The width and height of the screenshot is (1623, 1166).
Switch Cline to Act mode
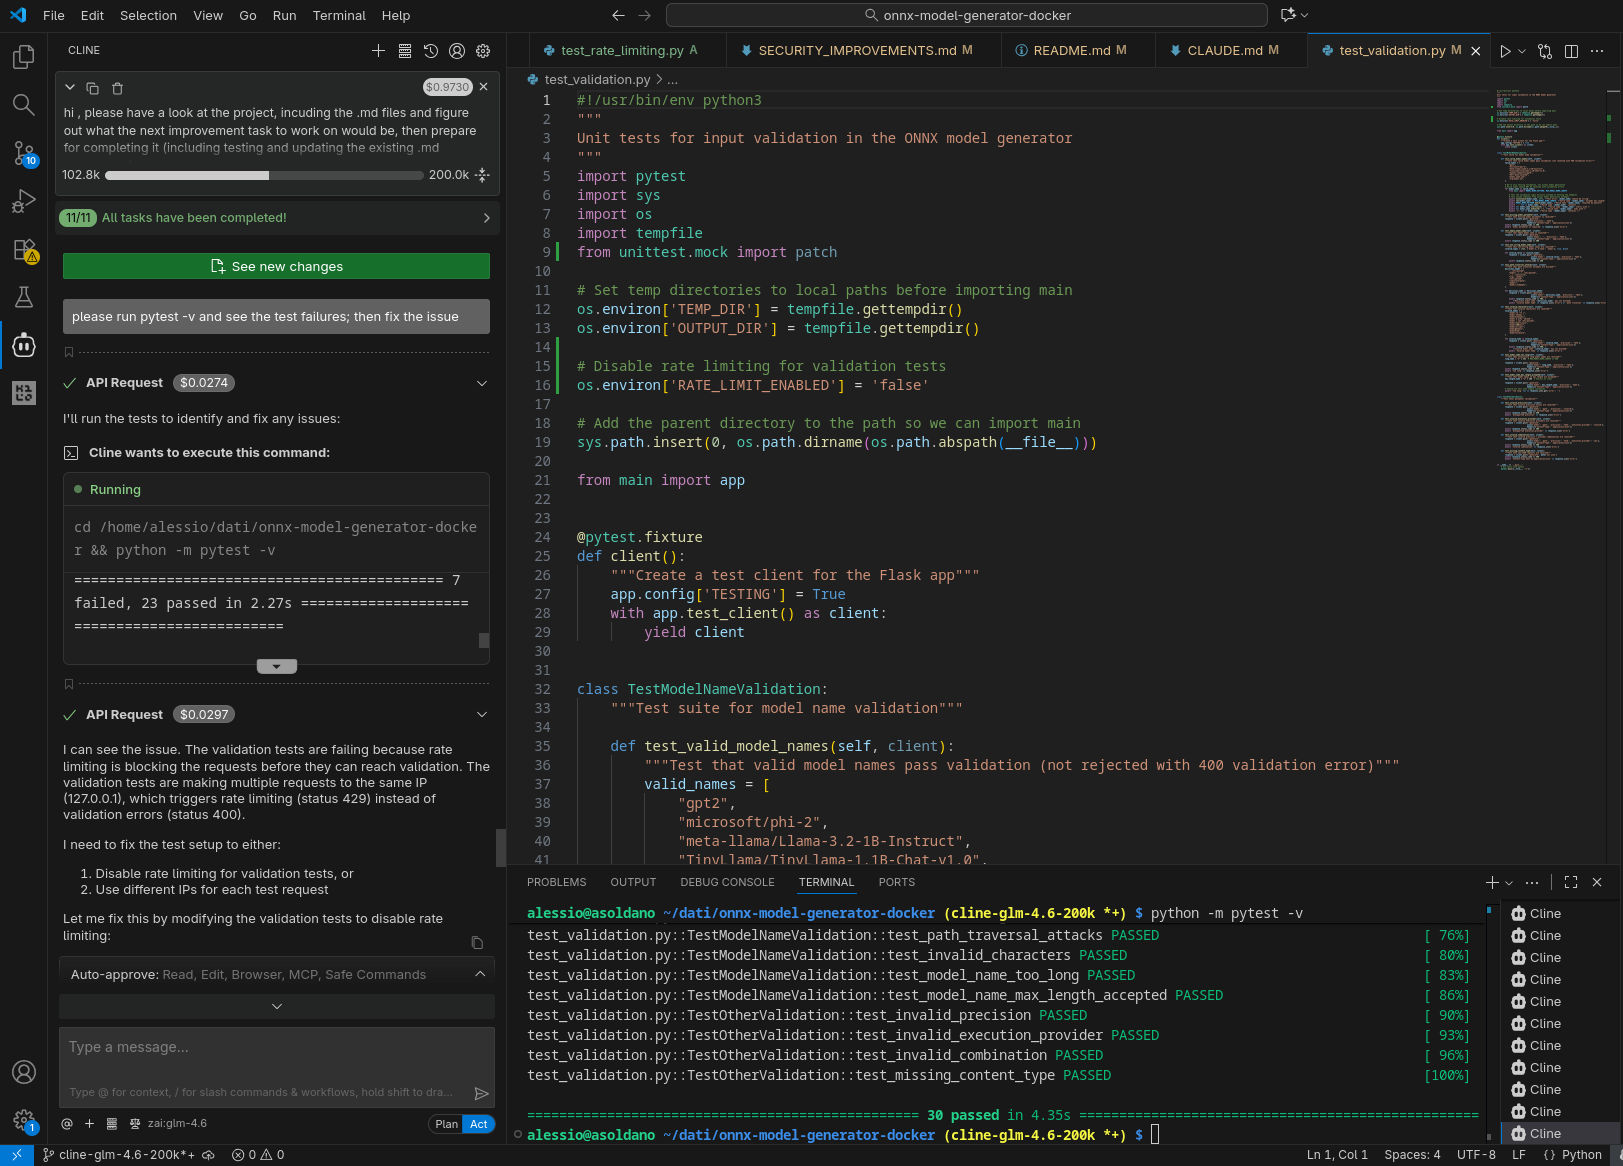[479, 1124]
